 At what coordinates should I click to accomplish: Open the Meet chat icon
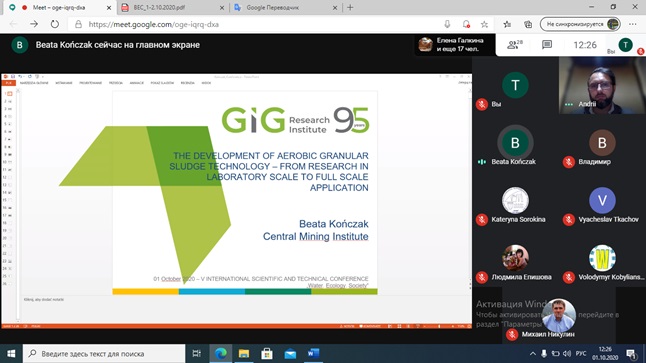[547, 44]
